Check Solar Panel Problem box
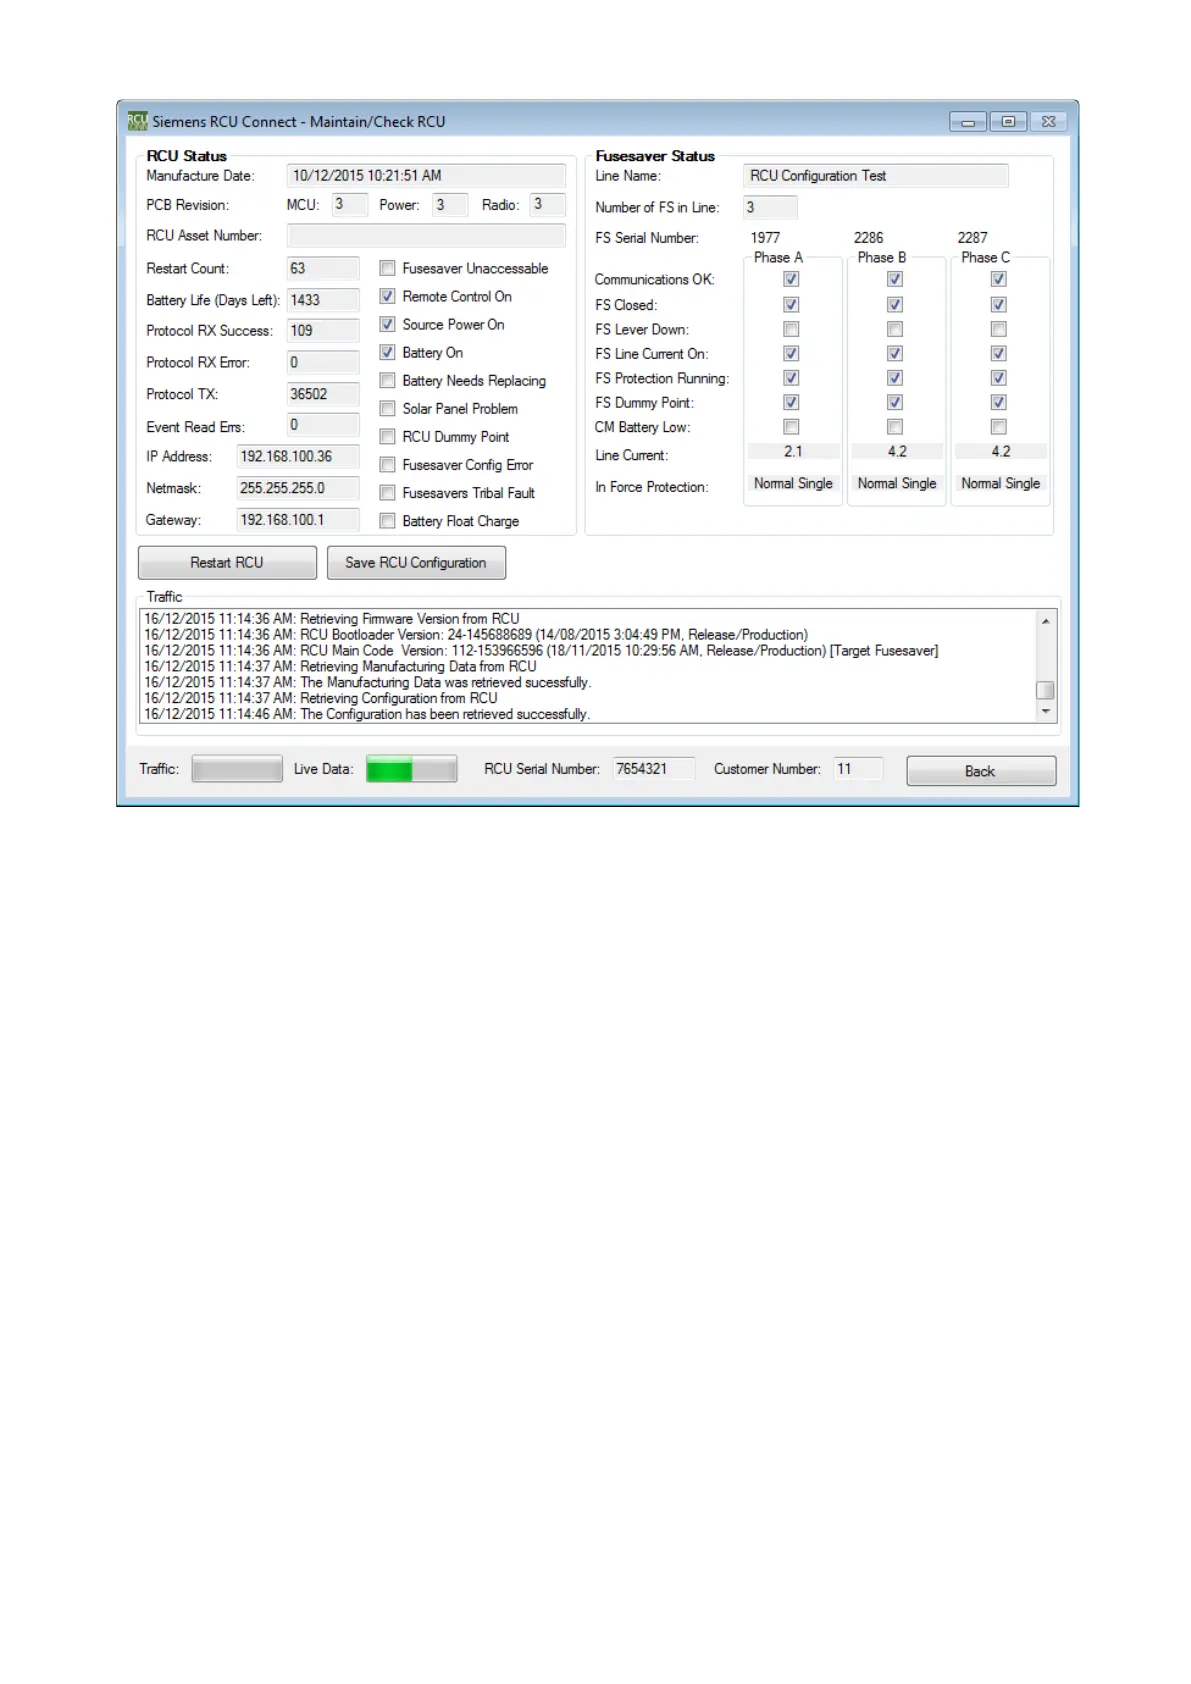This screenshot has height=1684, width=1191. coord(387,408)
